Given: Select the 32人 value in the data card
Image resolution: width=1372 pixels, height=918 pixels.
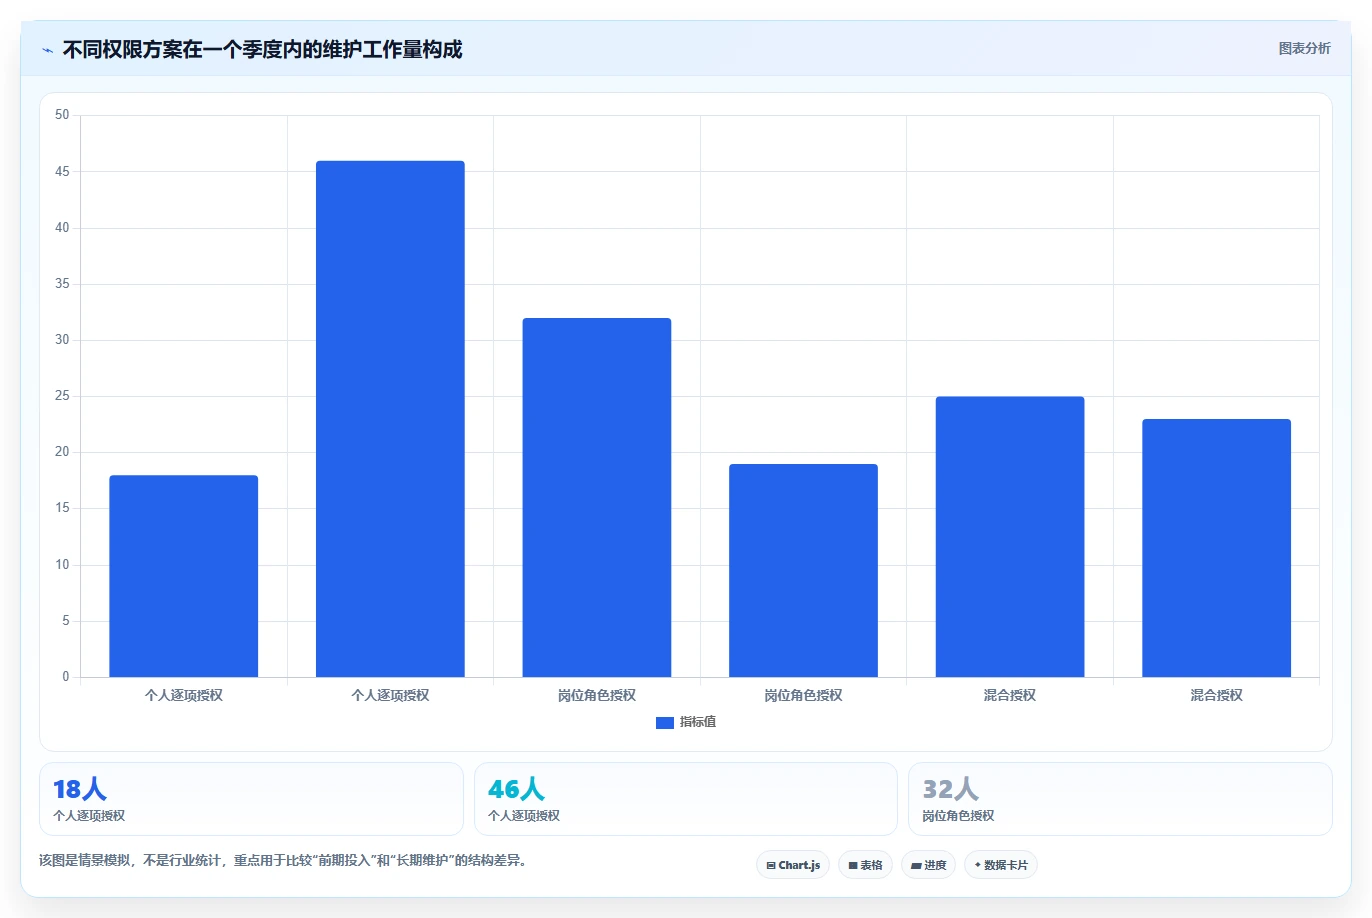Looking at the screenshot, I should [x=950, y=789].
